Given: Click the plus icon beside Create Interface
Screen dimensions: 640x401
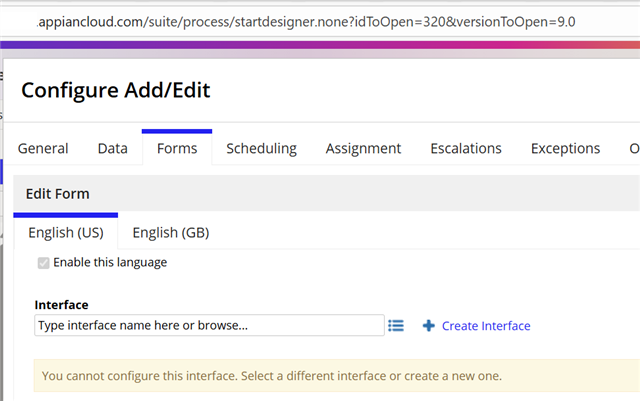Looking at the screenshot, I should (x=429, y=325).
